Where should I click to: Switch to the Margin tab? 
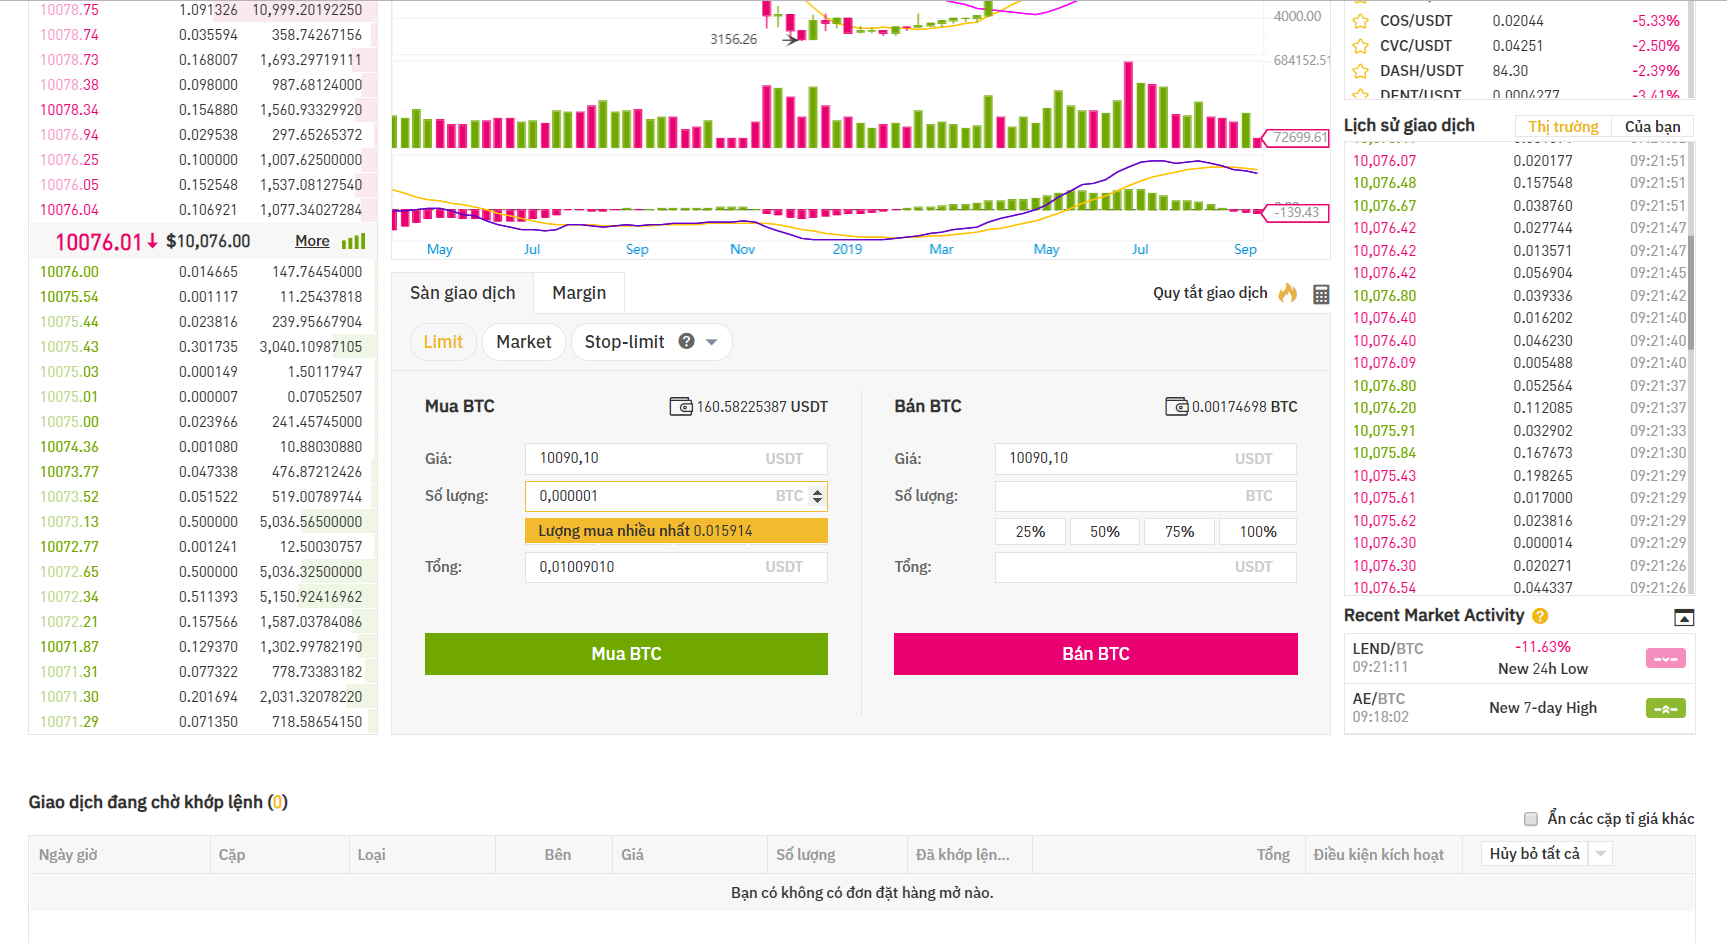click(579, 293)
